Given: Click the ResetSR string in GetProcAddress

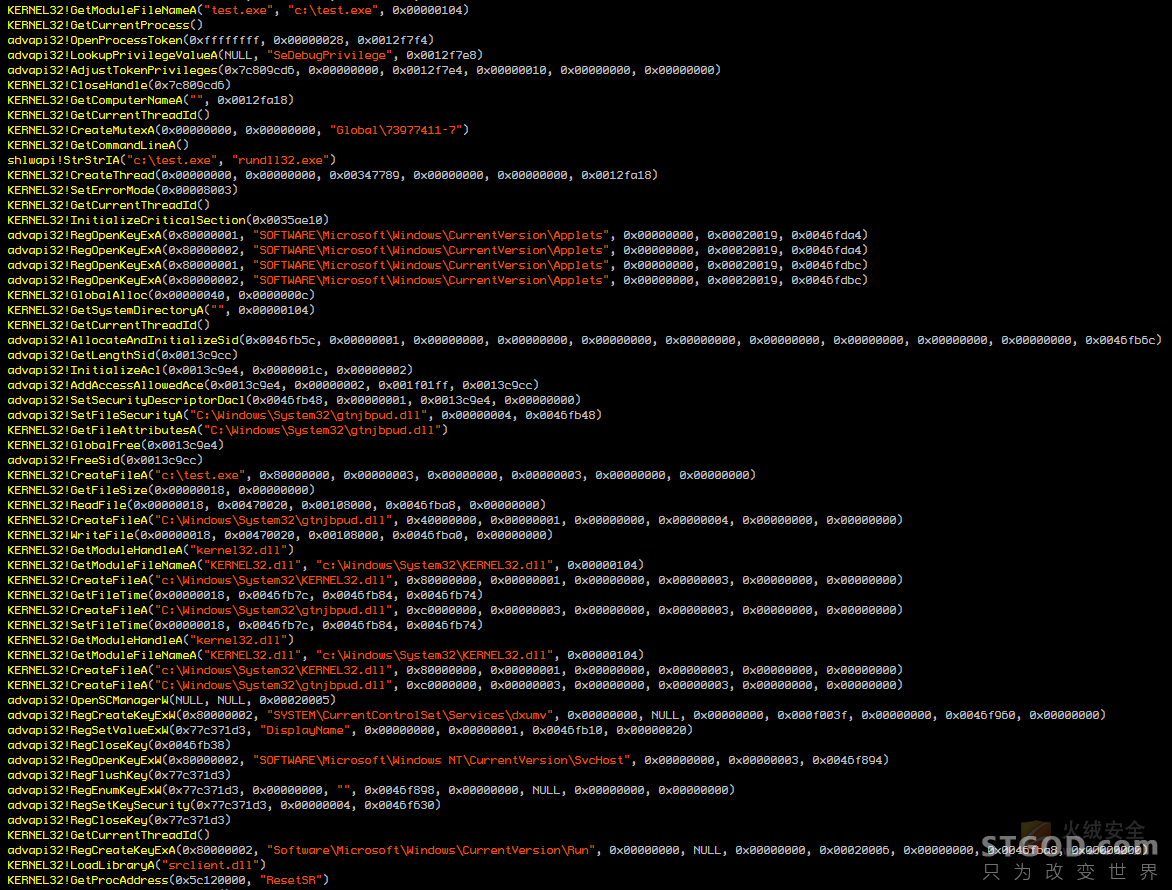Looking at the screenshot, I should pos(294,880).
